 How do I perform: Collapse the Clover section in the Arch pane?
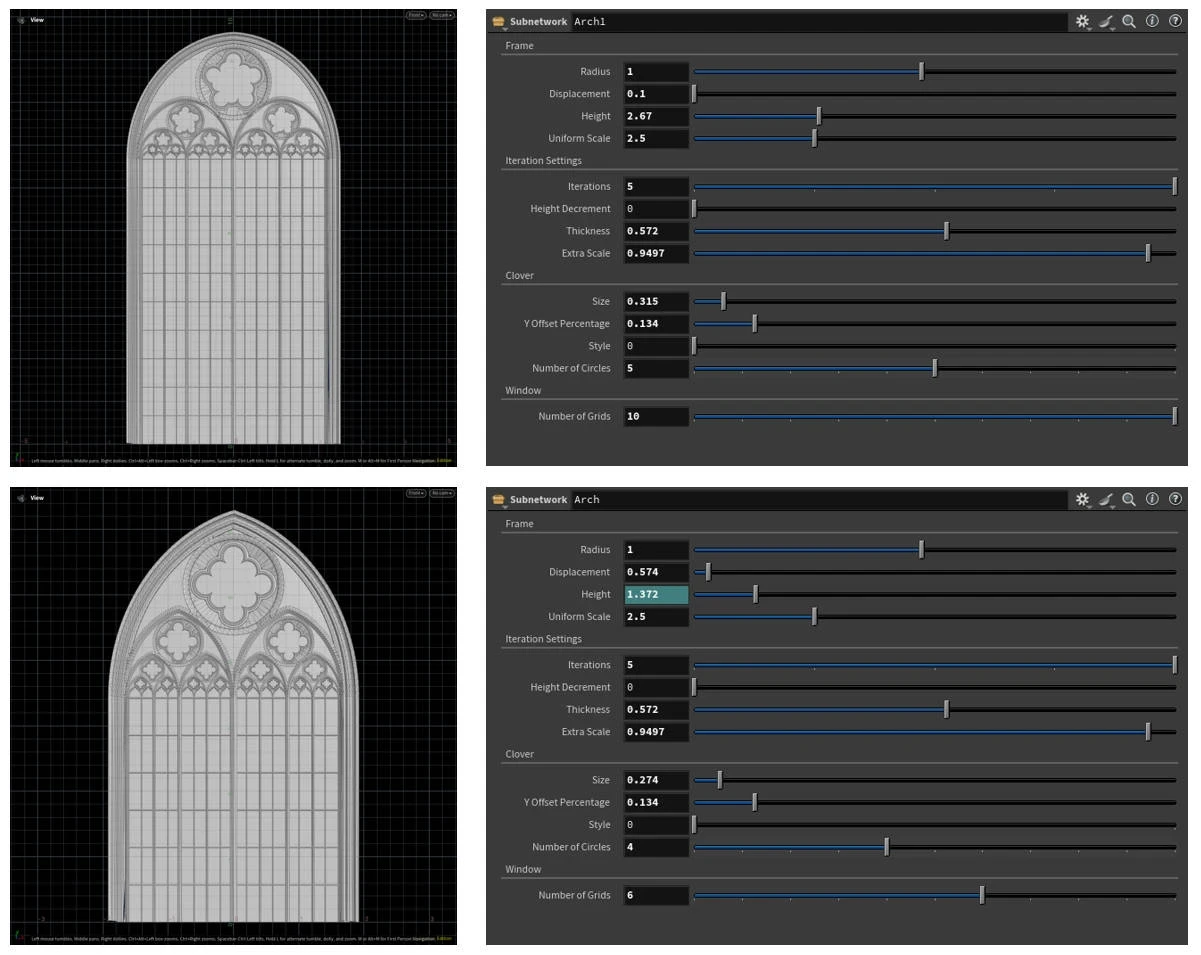pos(519,753)
